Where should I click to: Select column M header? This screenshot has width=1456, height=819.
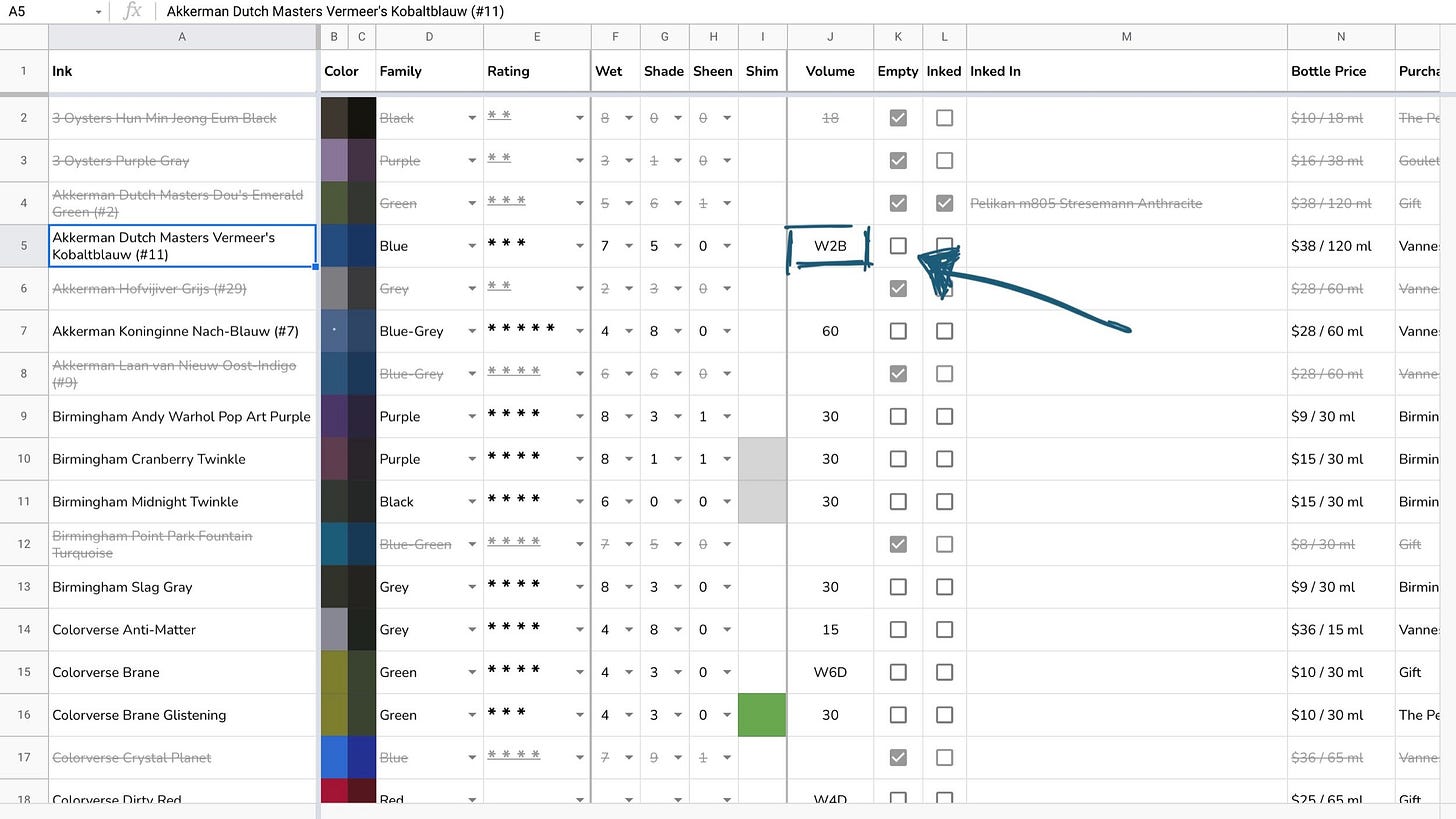pyautogui.click(x=1126, y=37)
